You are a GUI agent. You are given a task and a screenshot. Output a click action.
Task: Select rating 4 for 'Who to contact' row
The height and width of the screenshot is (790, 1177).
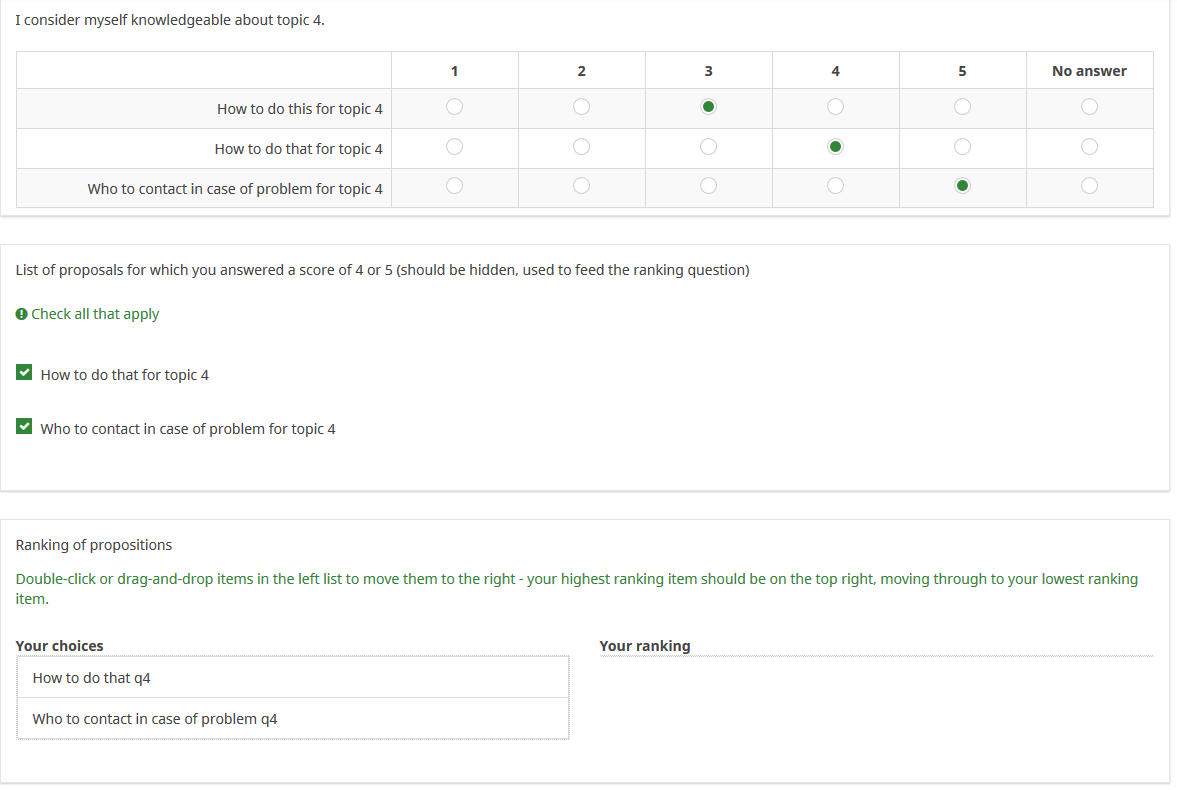point(835,186)
